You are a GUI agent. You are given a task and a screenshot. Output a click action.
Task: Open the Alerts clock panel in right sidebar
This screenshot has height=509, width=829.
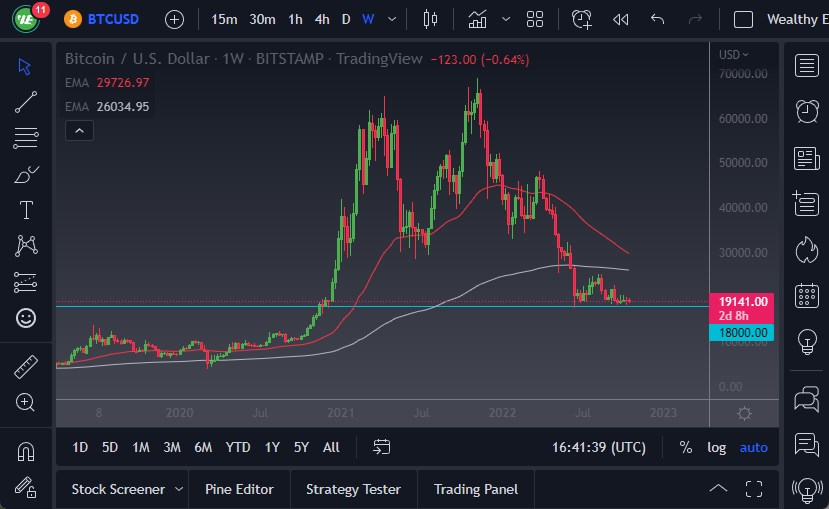(x=806, y=111)
